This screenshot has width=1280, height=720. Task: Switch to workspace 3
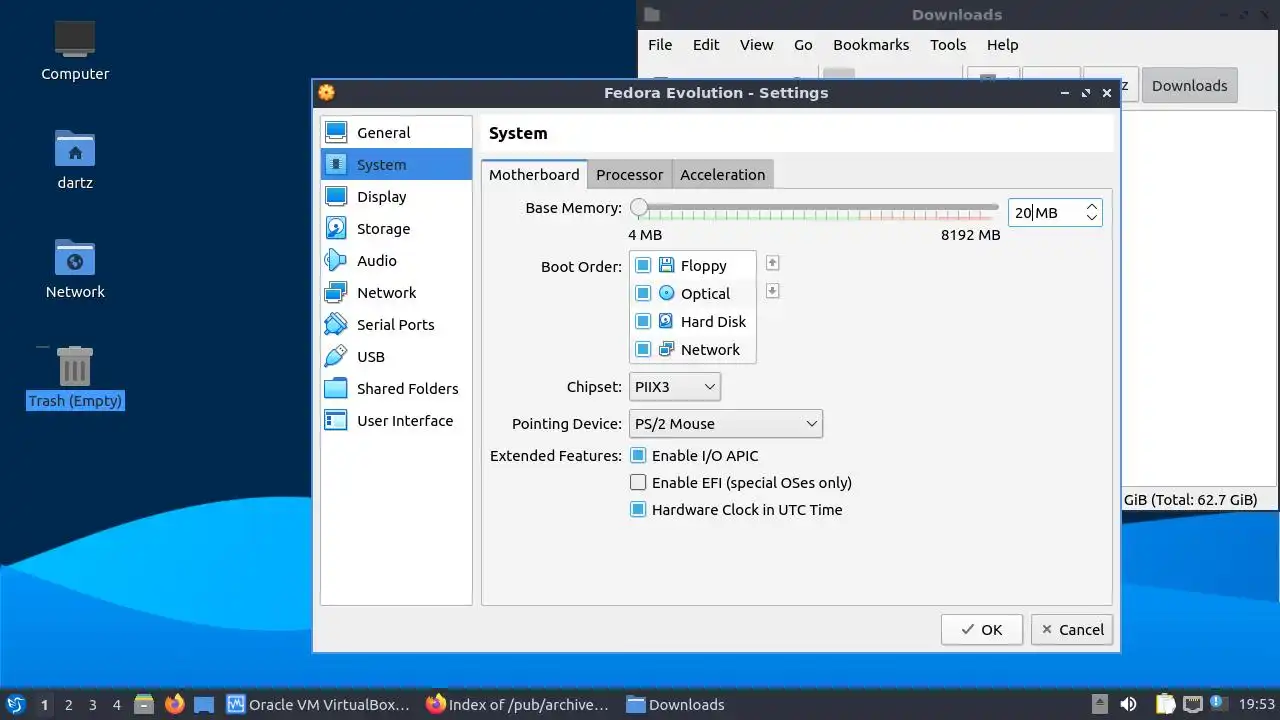(x=92, y=705)
